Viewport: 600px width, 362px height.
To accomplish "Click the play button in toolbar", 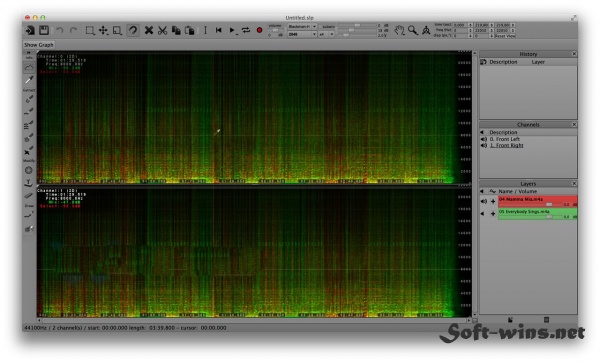I will [232, 30].
